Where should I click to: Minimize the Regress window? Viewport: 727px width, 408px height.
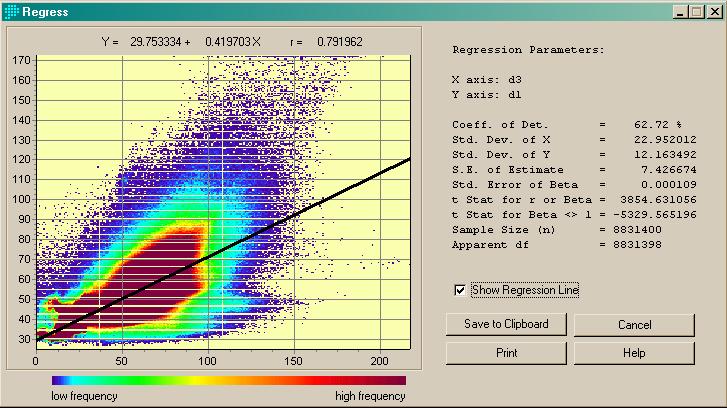[680, 12]
